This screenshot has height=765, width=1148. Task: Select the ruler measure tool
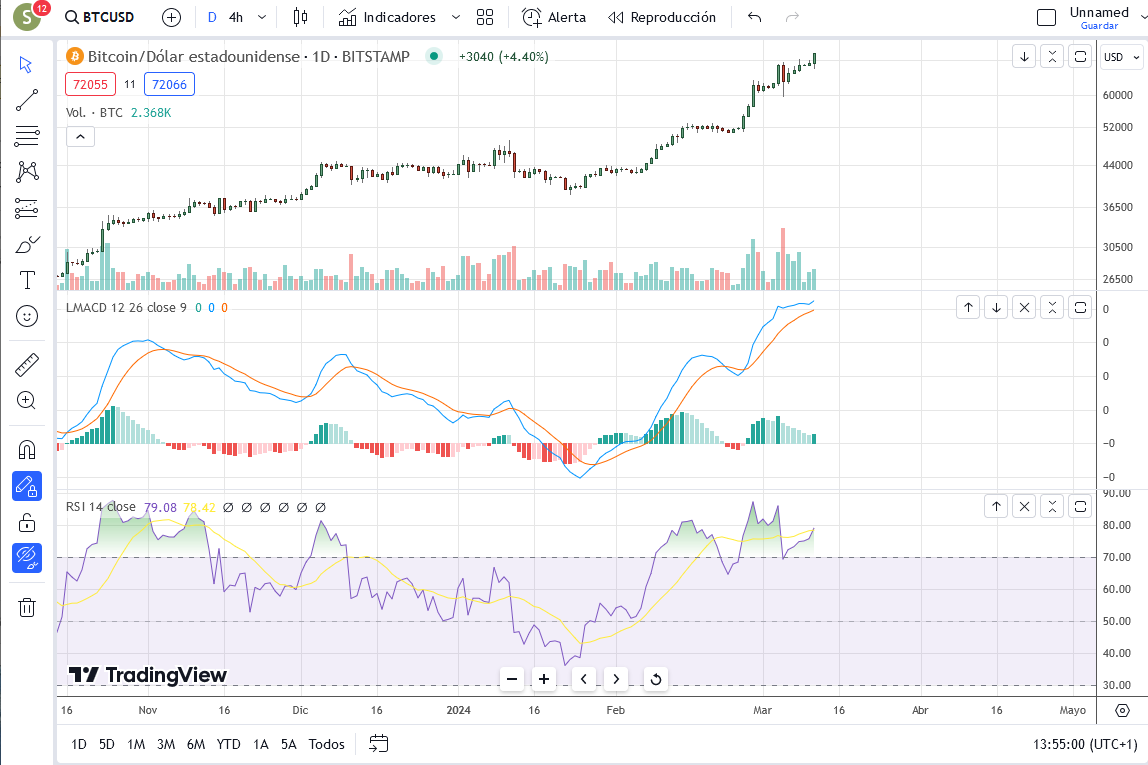26,365
